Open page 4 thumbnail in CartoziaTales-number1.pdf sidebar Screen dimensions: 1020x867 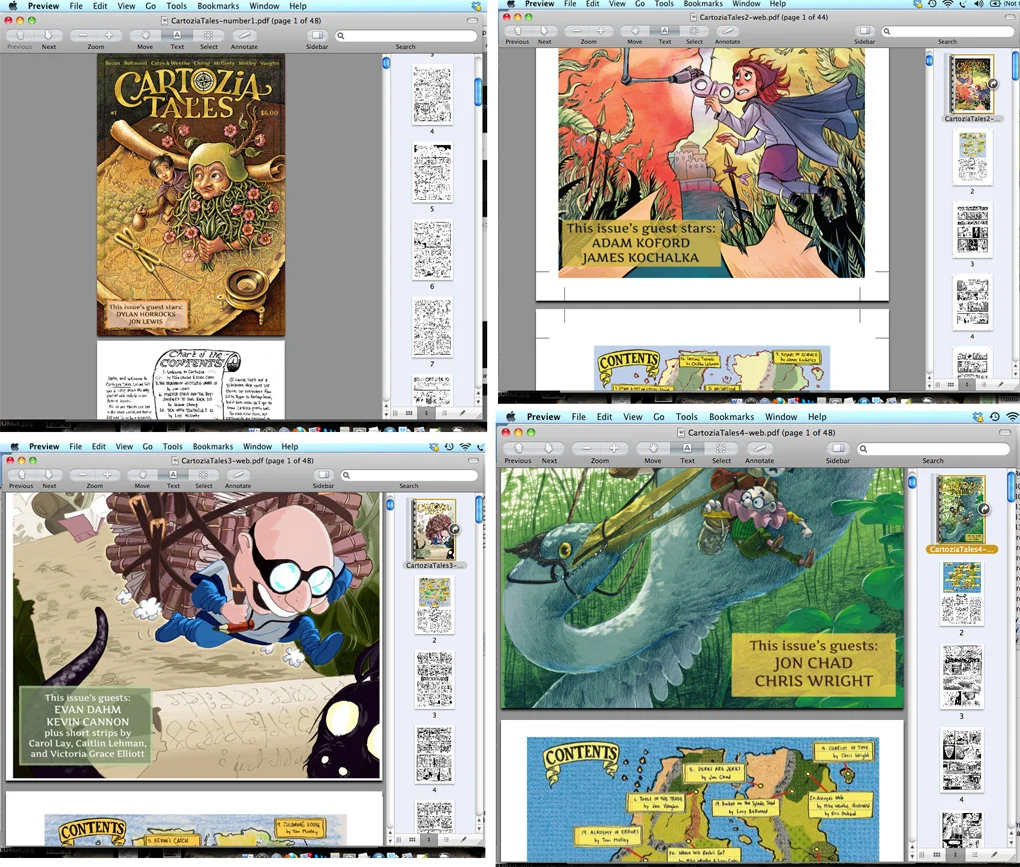pos(432,94)
